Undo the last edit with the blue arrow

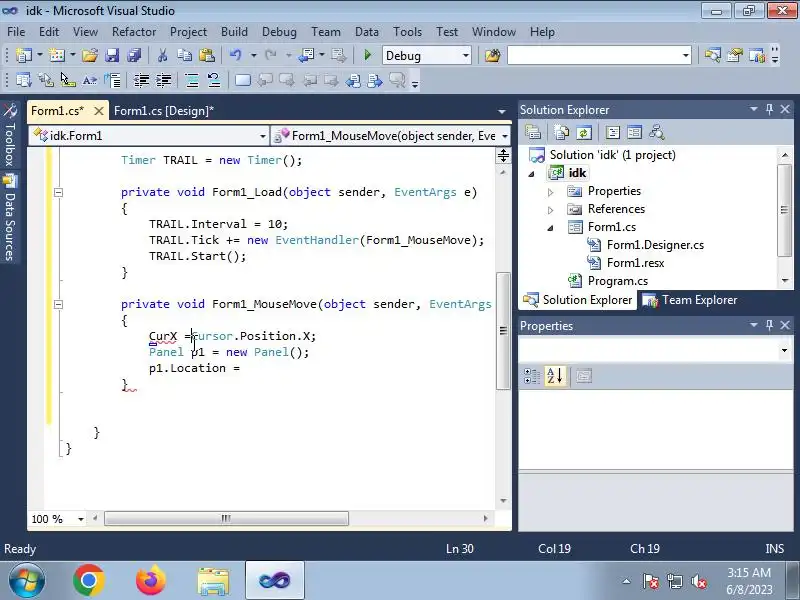[235, 55]
